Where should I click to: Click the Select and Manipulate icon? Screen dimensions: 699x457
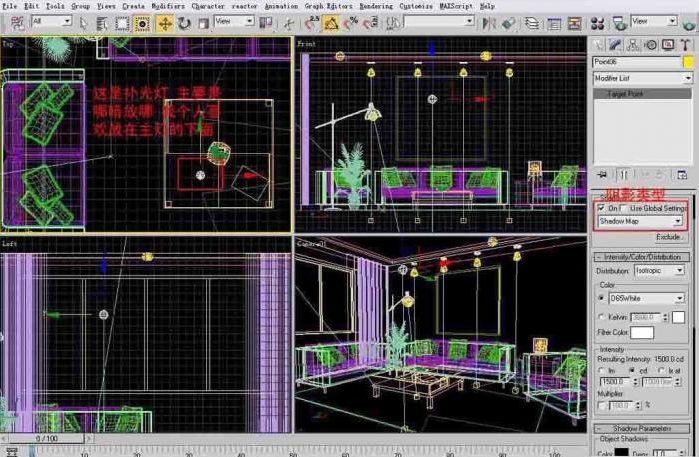(x=289, y=23)
